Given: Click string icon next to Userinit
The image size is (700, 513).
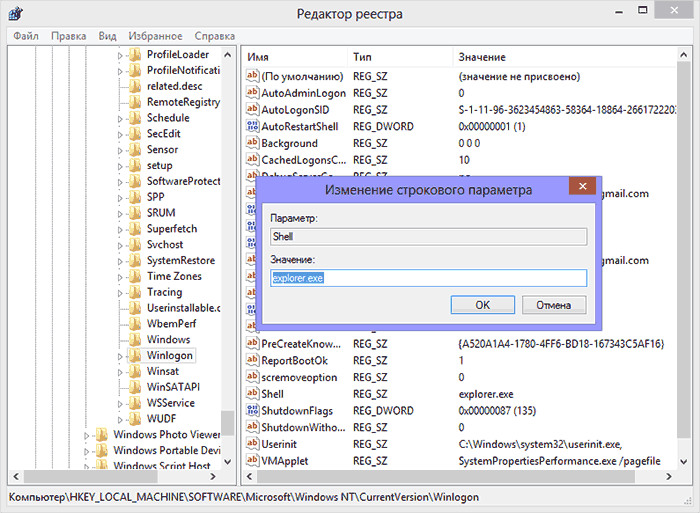Looking at the screenshot, I should [x=252, y=444].
